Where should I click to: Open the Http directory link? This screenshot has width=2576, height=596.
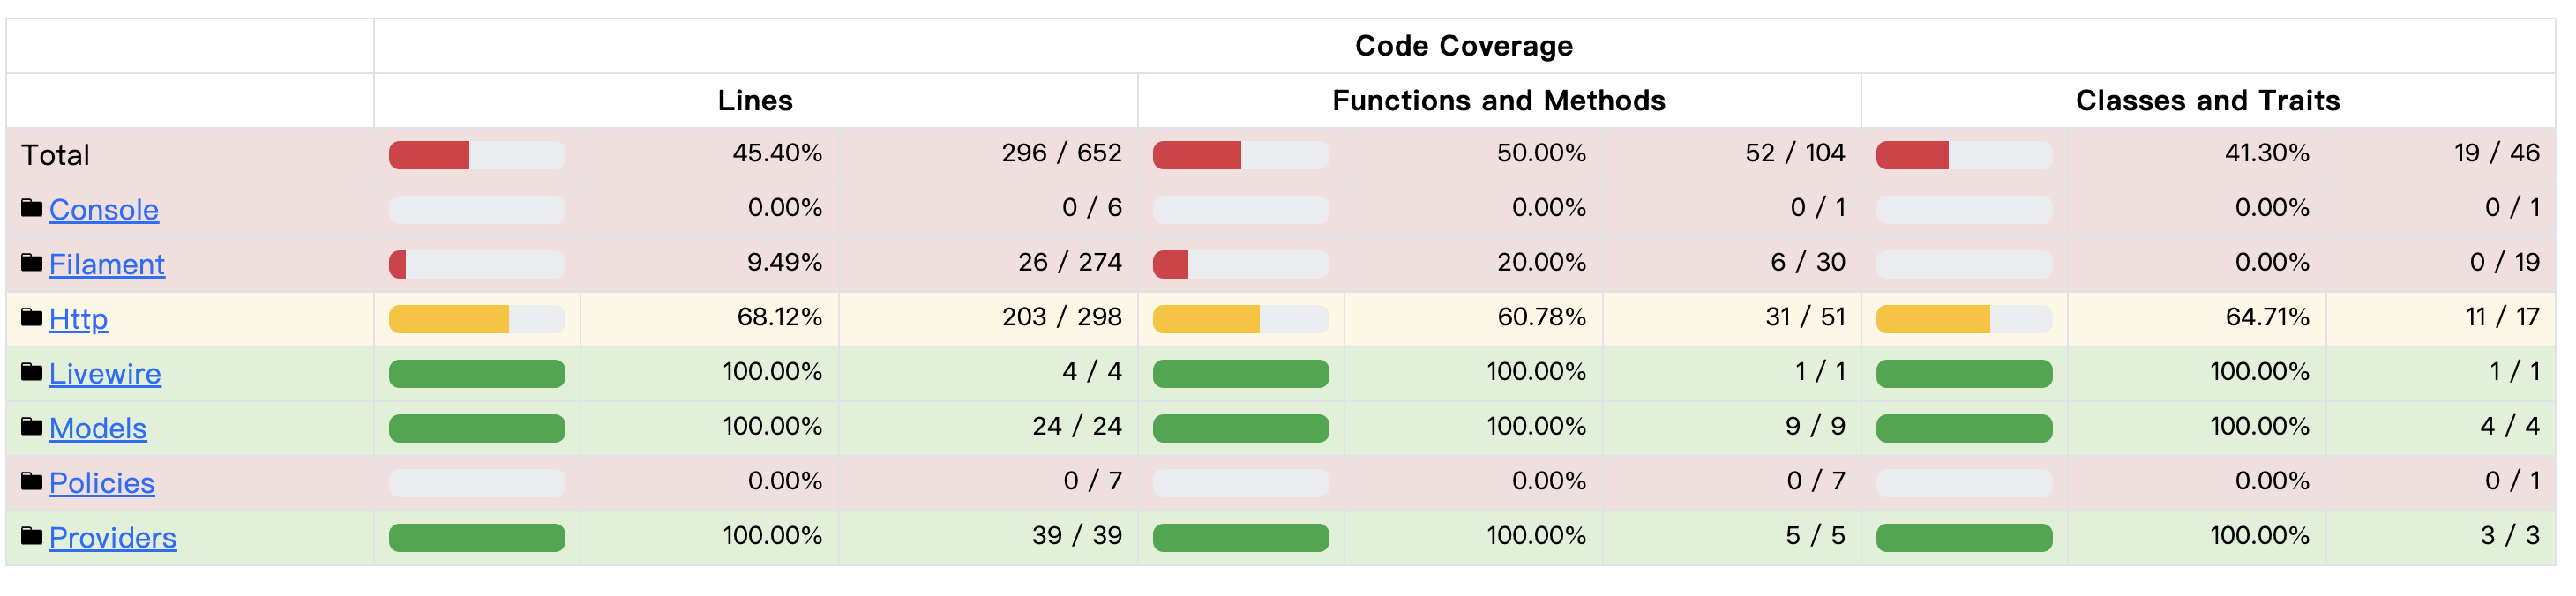78,319
